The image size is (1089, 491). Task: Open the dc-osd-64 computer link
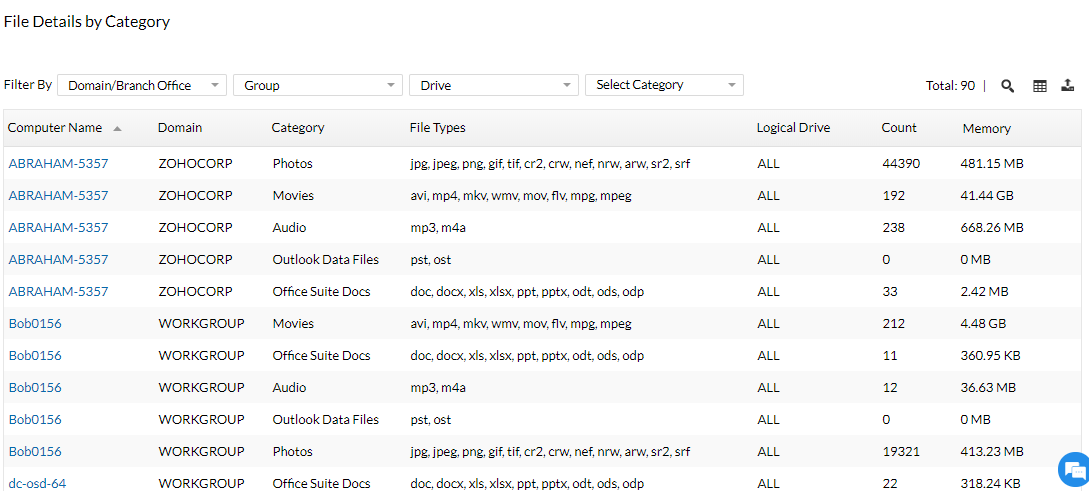pos(37,483)
